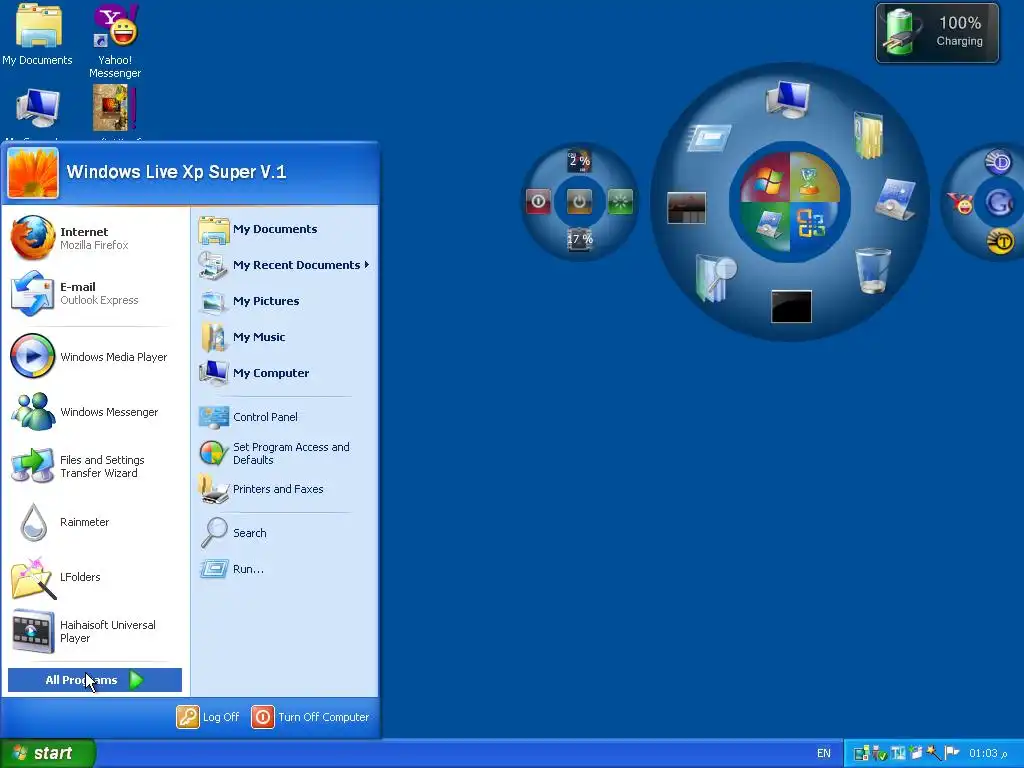Image resolution: width=1024 pixels, height=768 pixels.
Task: Click the tray magic wand icon
Action: [x=933, y=753]
